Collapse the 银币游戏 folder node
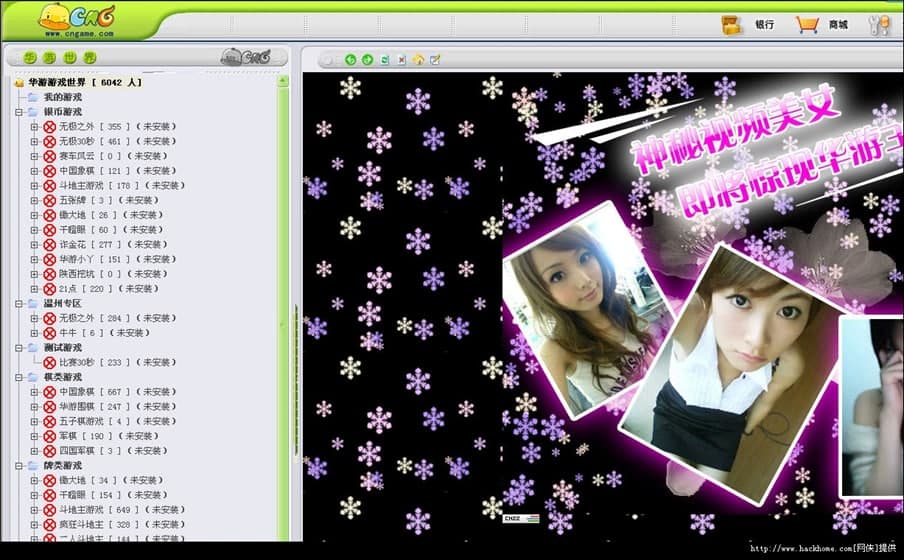904x560 pixels. click(19, 112)
